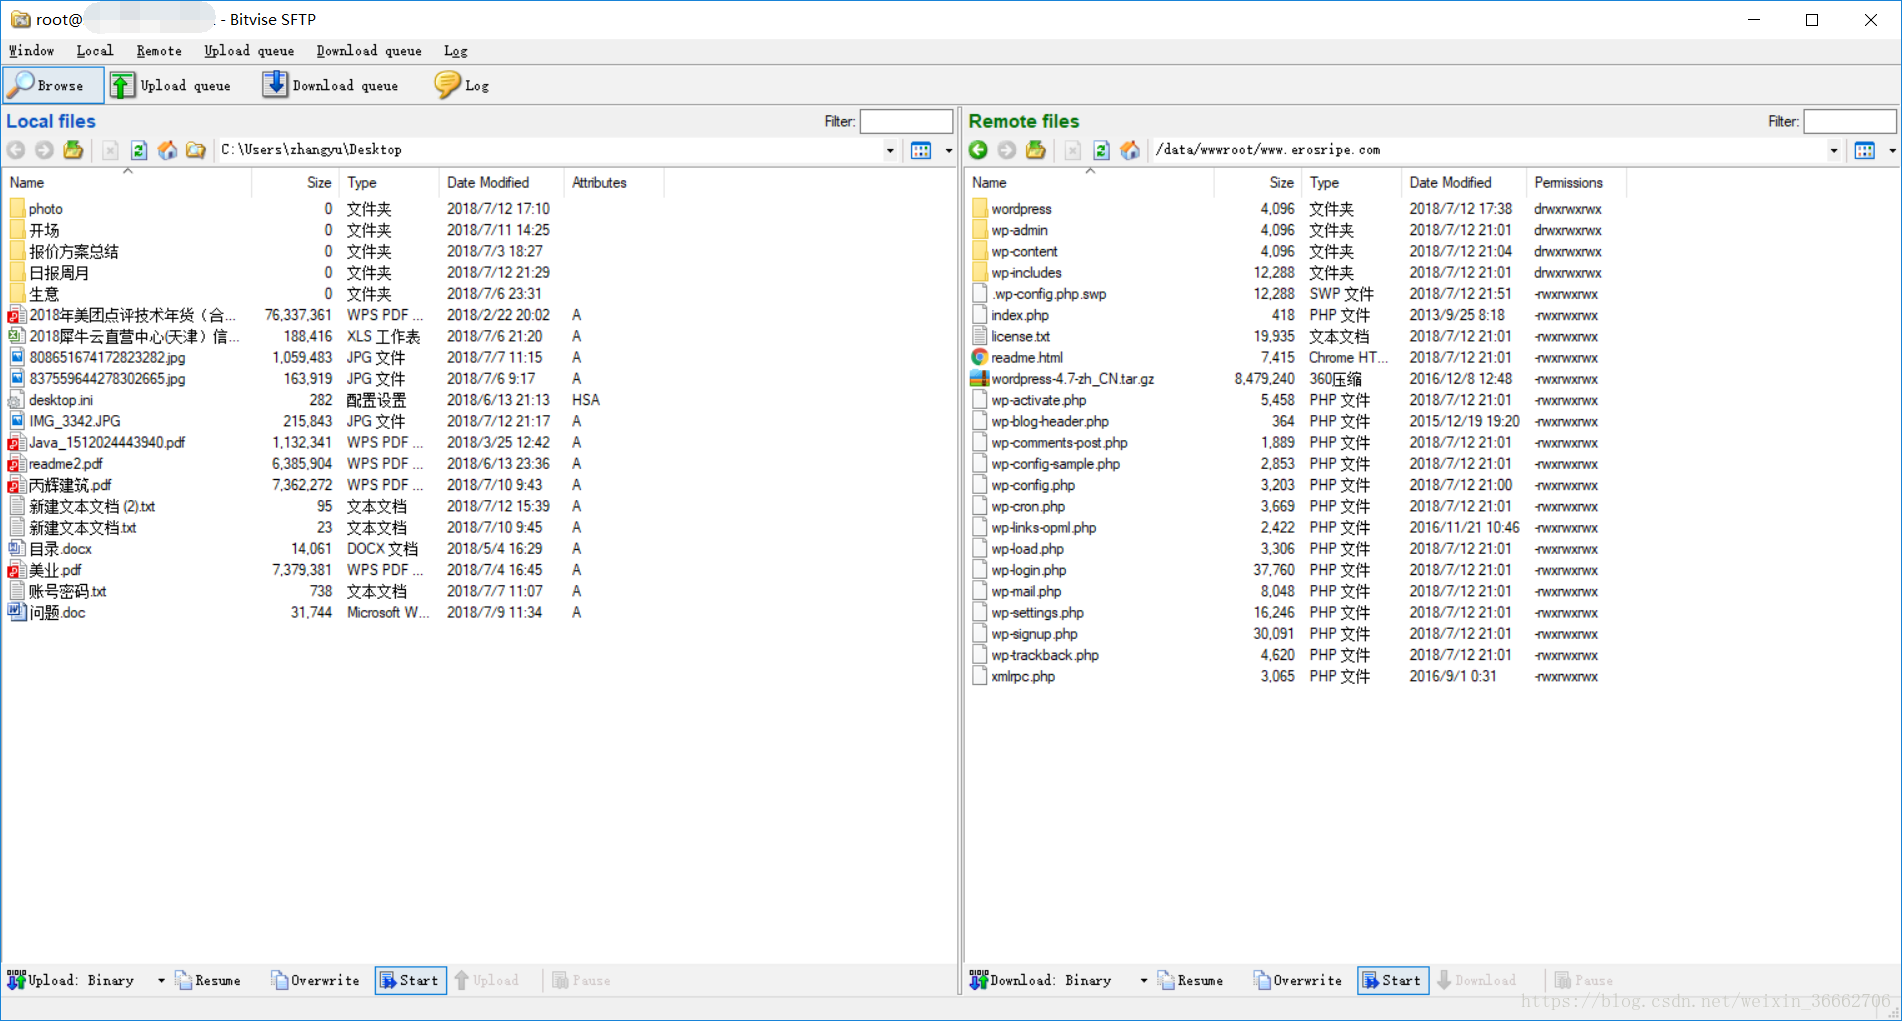
Task: Open Remote view options dropdown arrow
Action: (1892, 151)
